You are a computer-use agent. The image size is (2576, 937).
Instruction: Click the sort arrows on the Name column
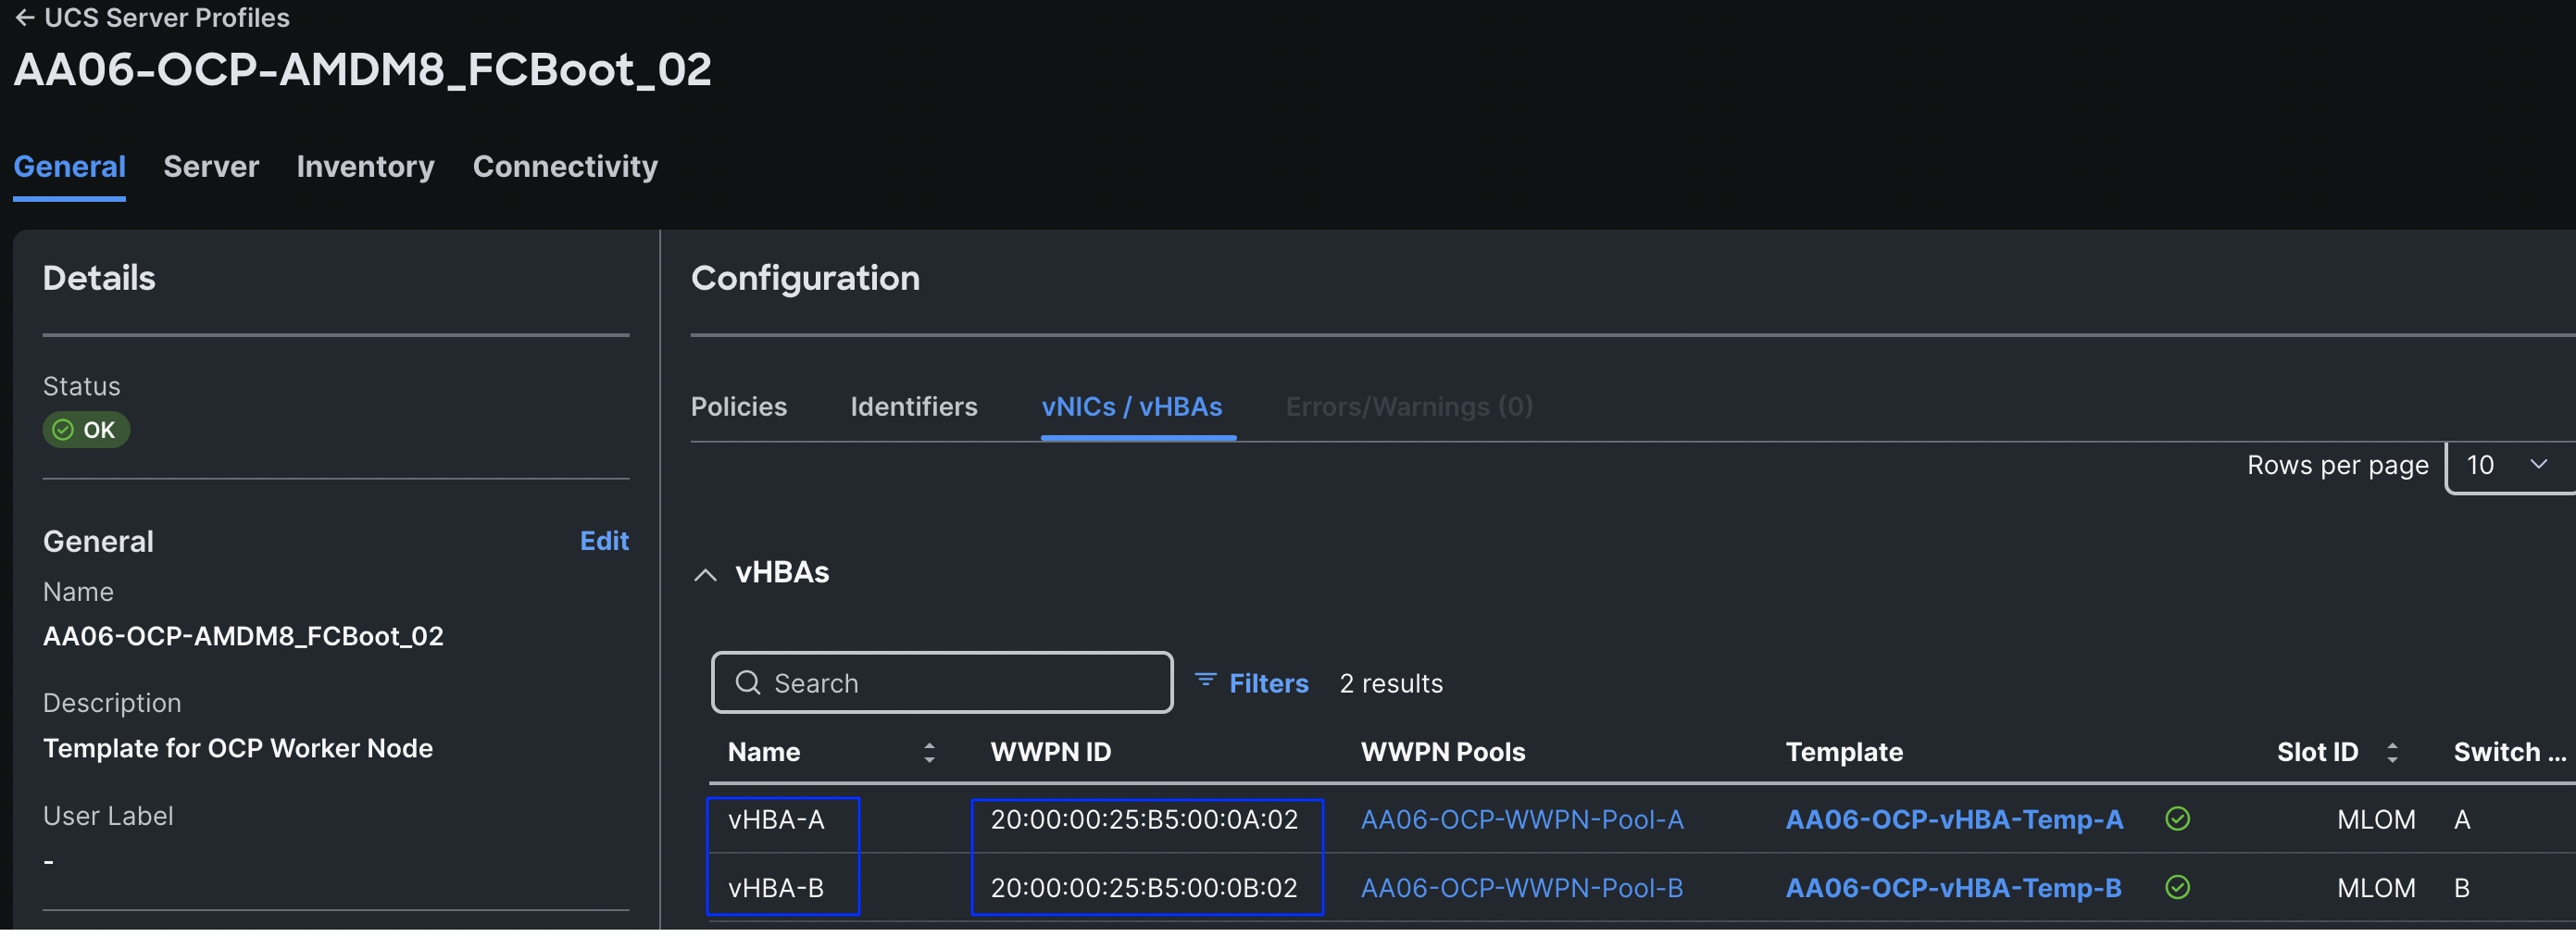click(x=930, y=752)
